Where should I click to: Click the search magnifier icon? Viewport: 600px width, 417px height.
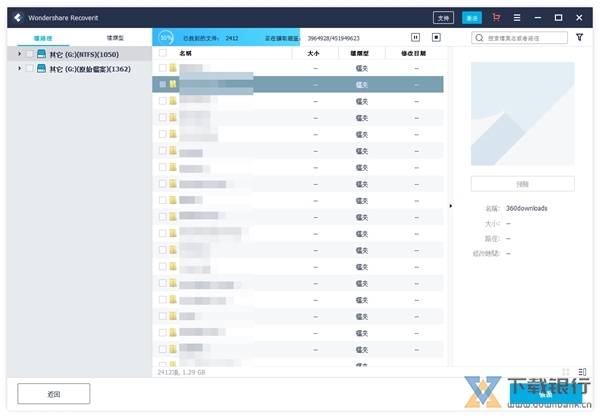click(479, 38)
